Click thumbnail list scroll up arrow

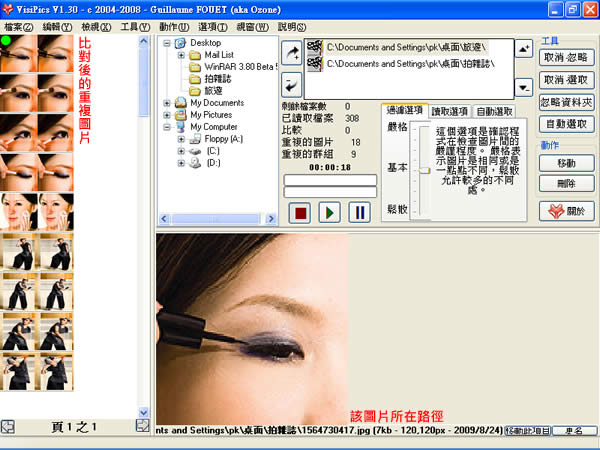pos(143,41)
